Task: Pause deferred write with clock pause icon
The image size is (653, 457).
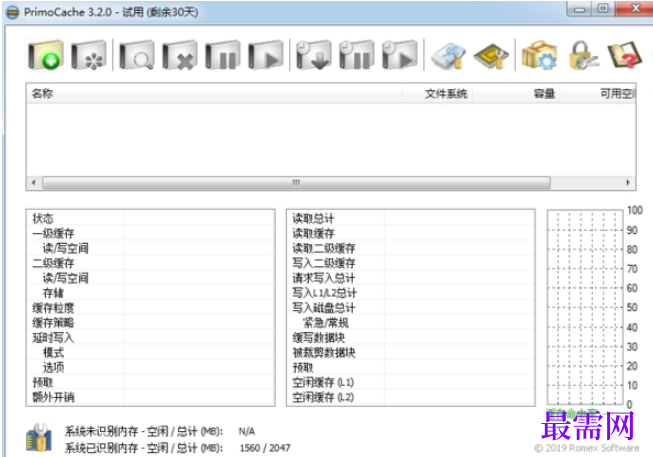Action: click(356, 55)
